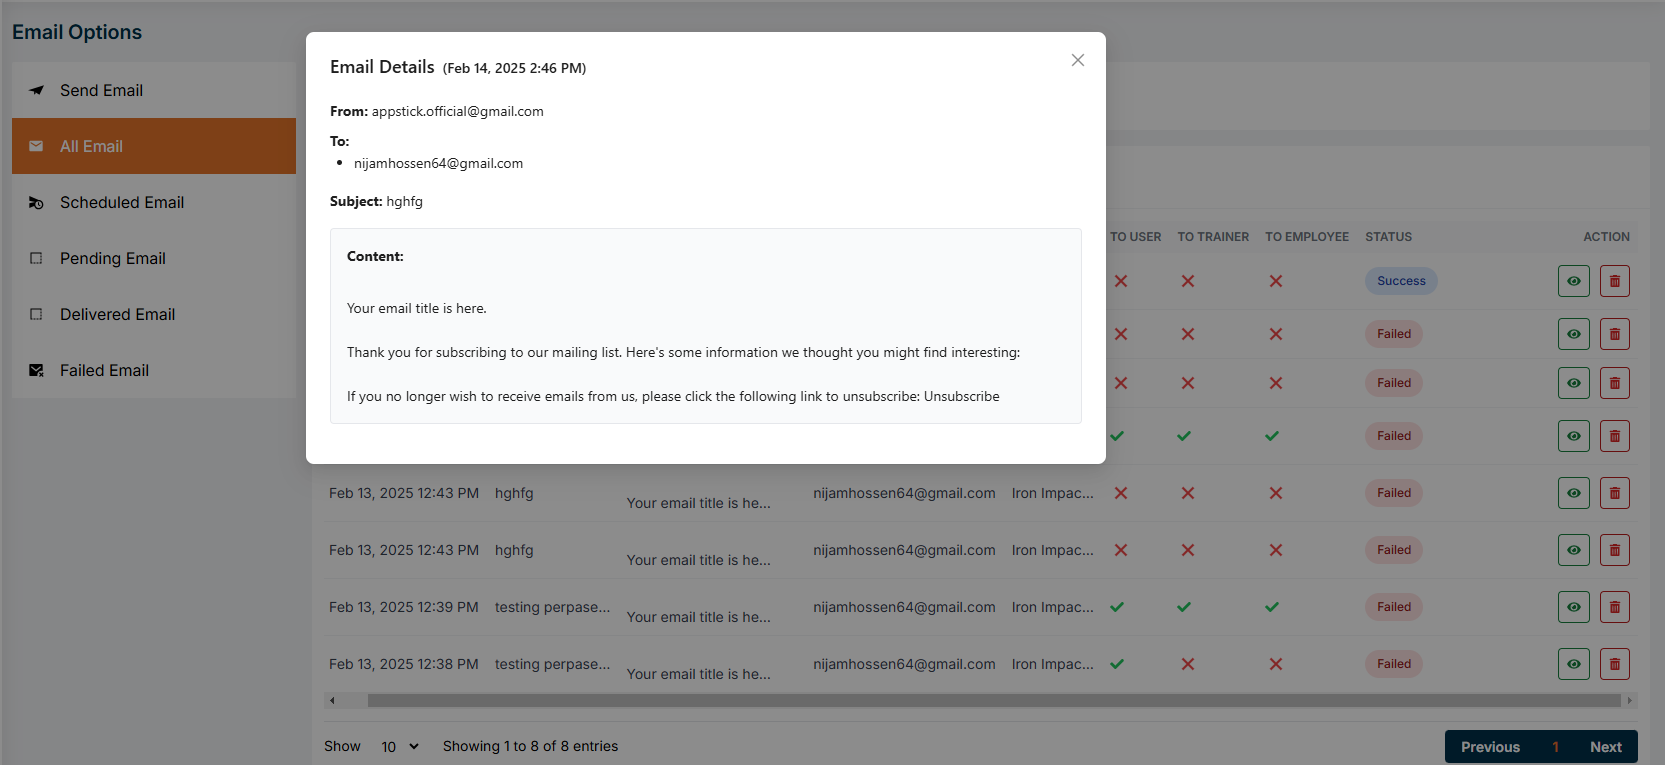
Task: Delete the Success status email row
Action: click(x=1615, y=281)
